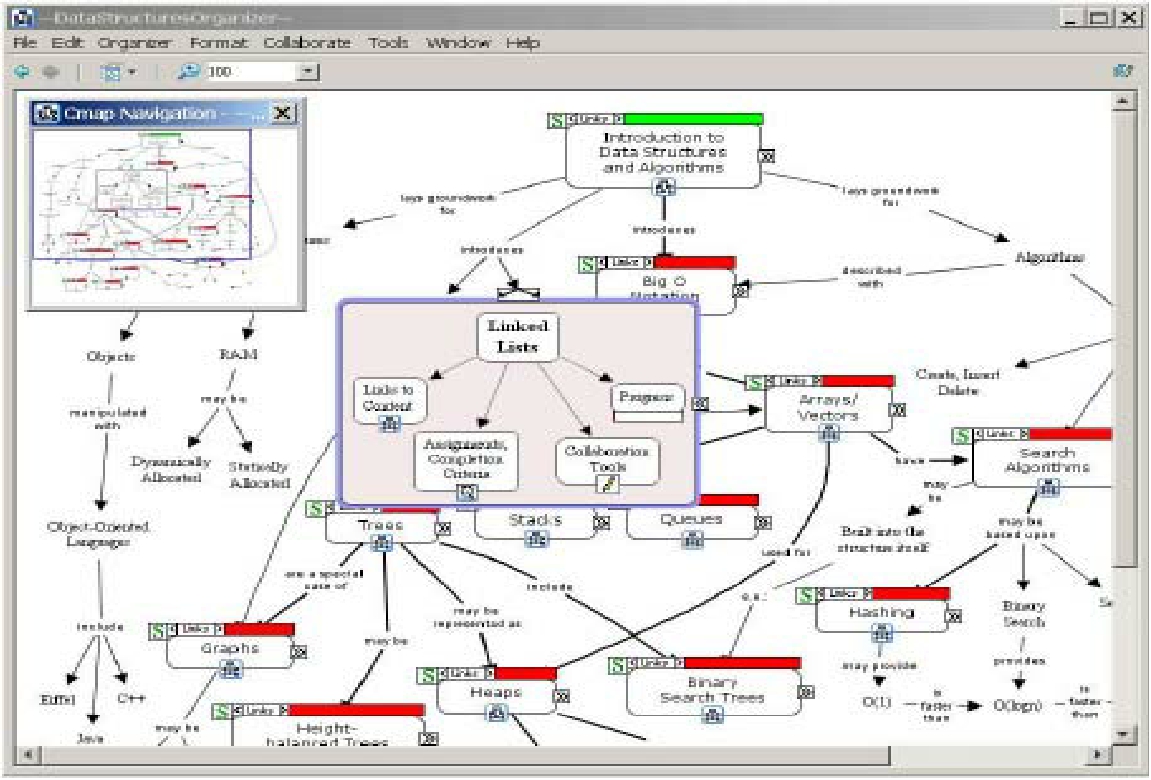The width and height of the screenshot is (1151, 780).
Task: Open the Help menu
Action: (523, 43)
